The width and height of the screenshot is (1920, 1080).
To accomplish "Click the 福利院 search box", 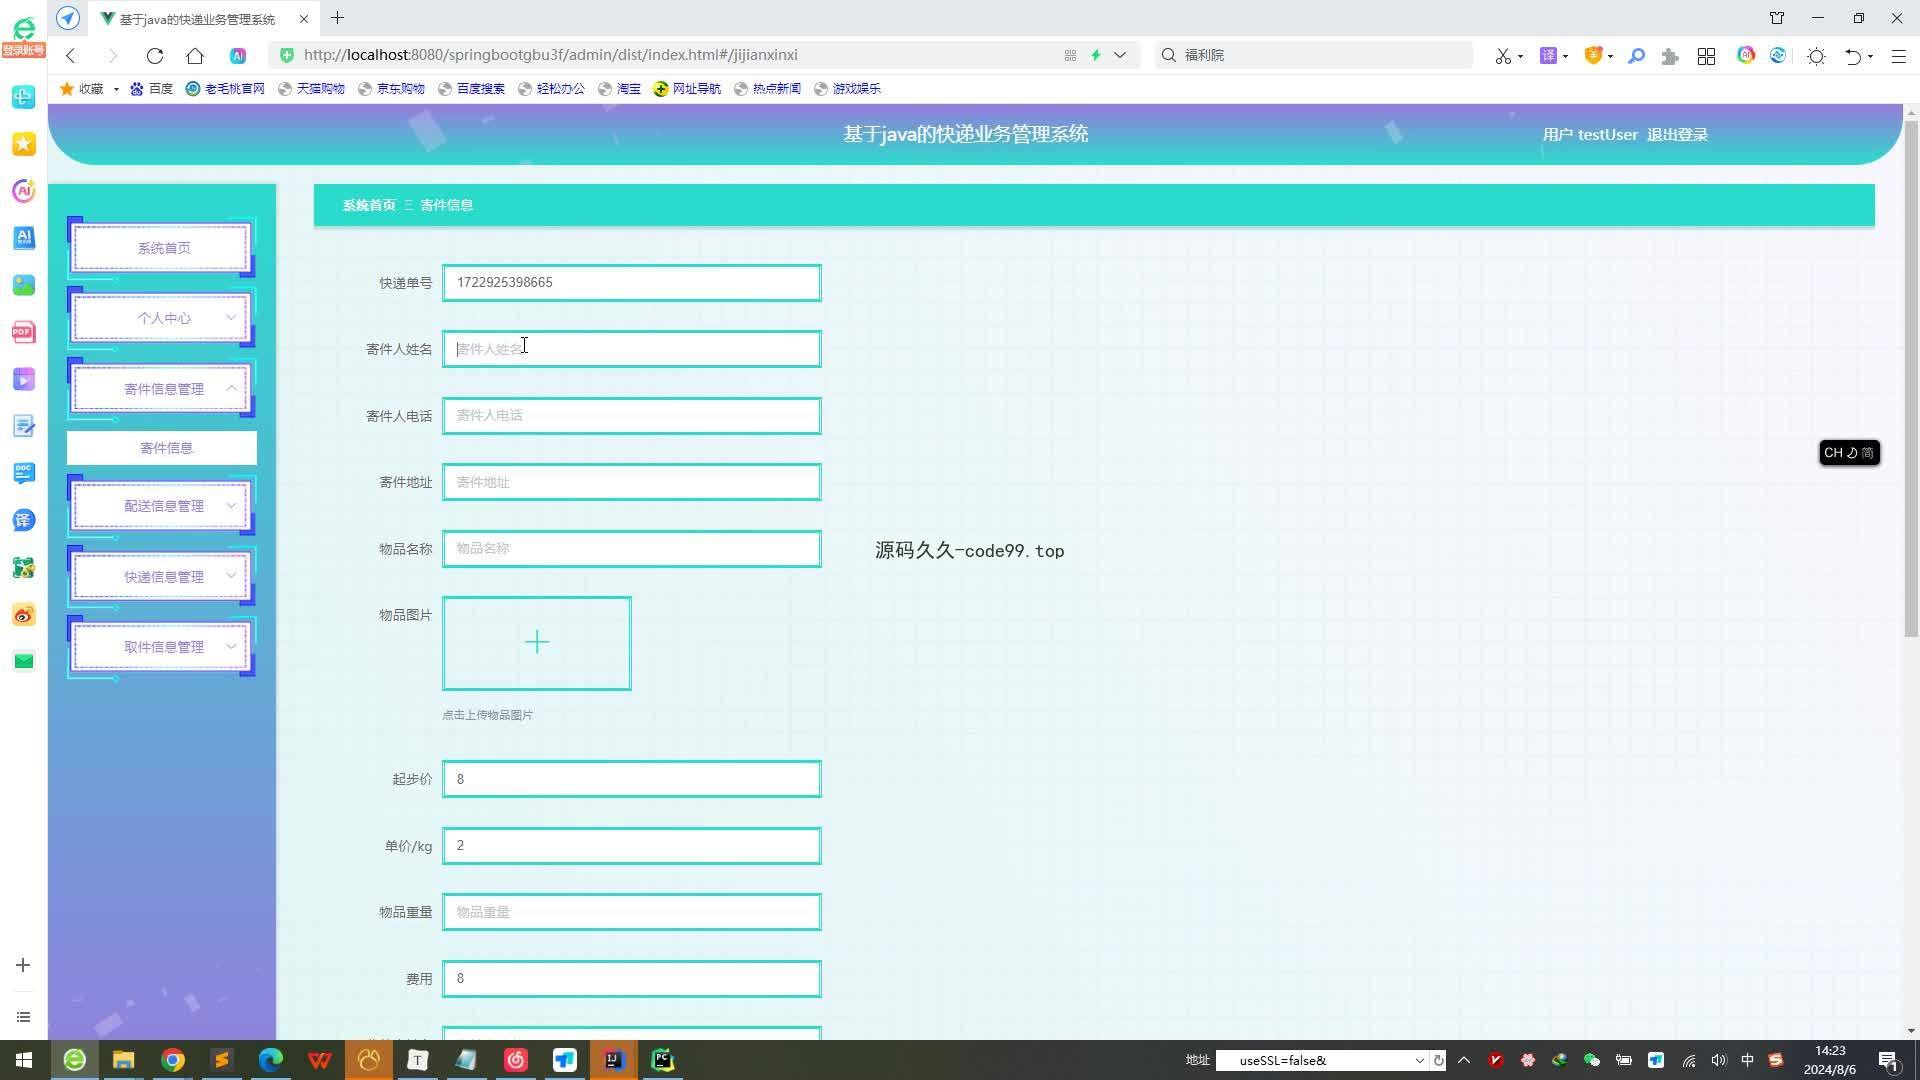I will [x=1314, y=55].
